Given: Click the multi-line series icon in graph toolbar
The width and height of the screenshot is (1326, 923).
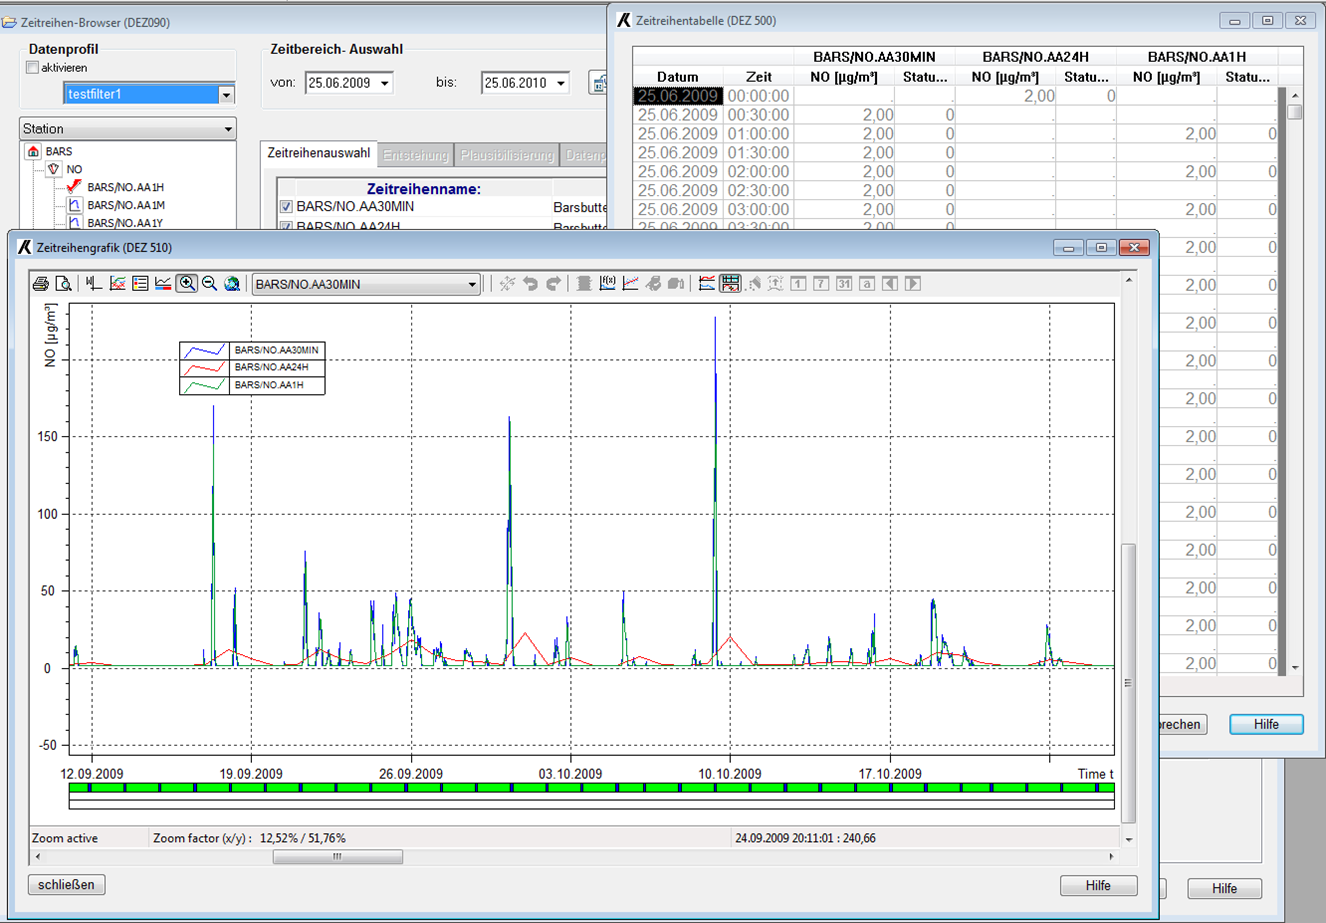Looking at the screenshot, I should (x=707, y=284).
